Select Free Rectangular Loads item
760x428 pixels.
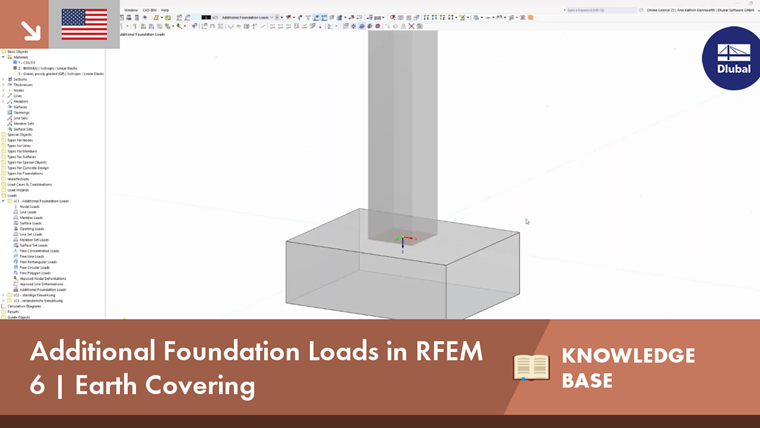38,262
